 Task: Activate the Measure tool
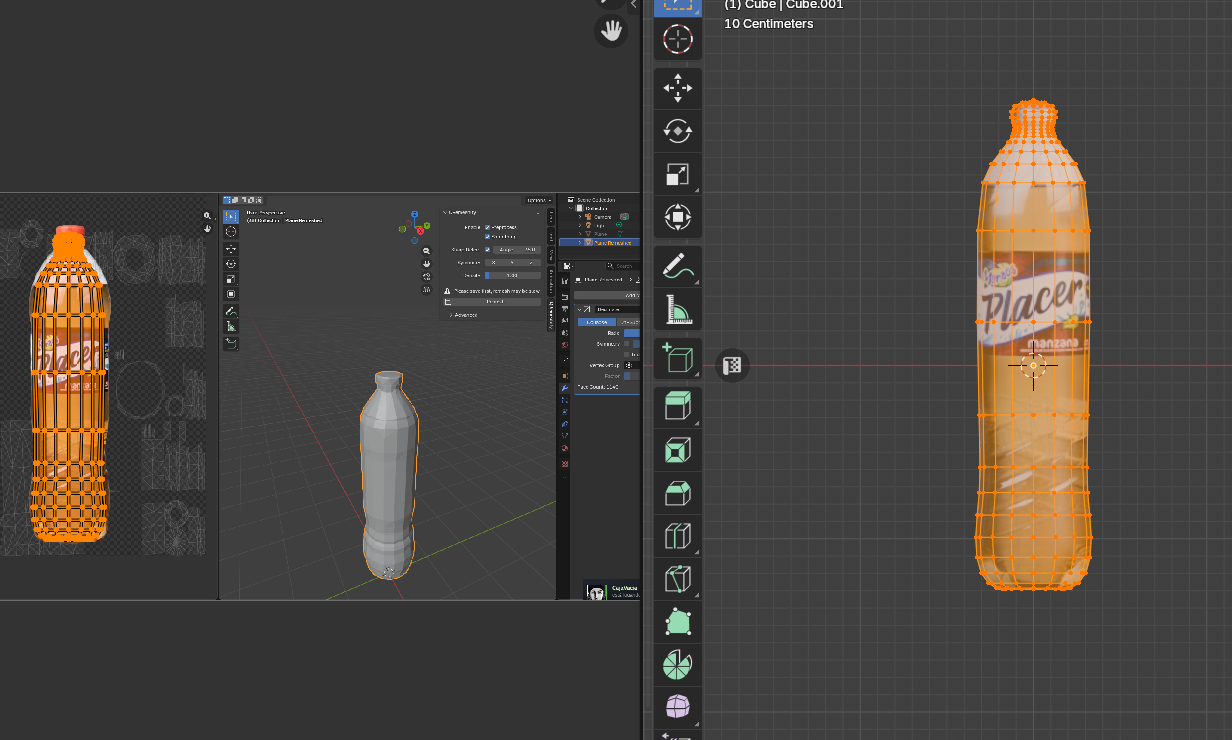pos(677,310)
